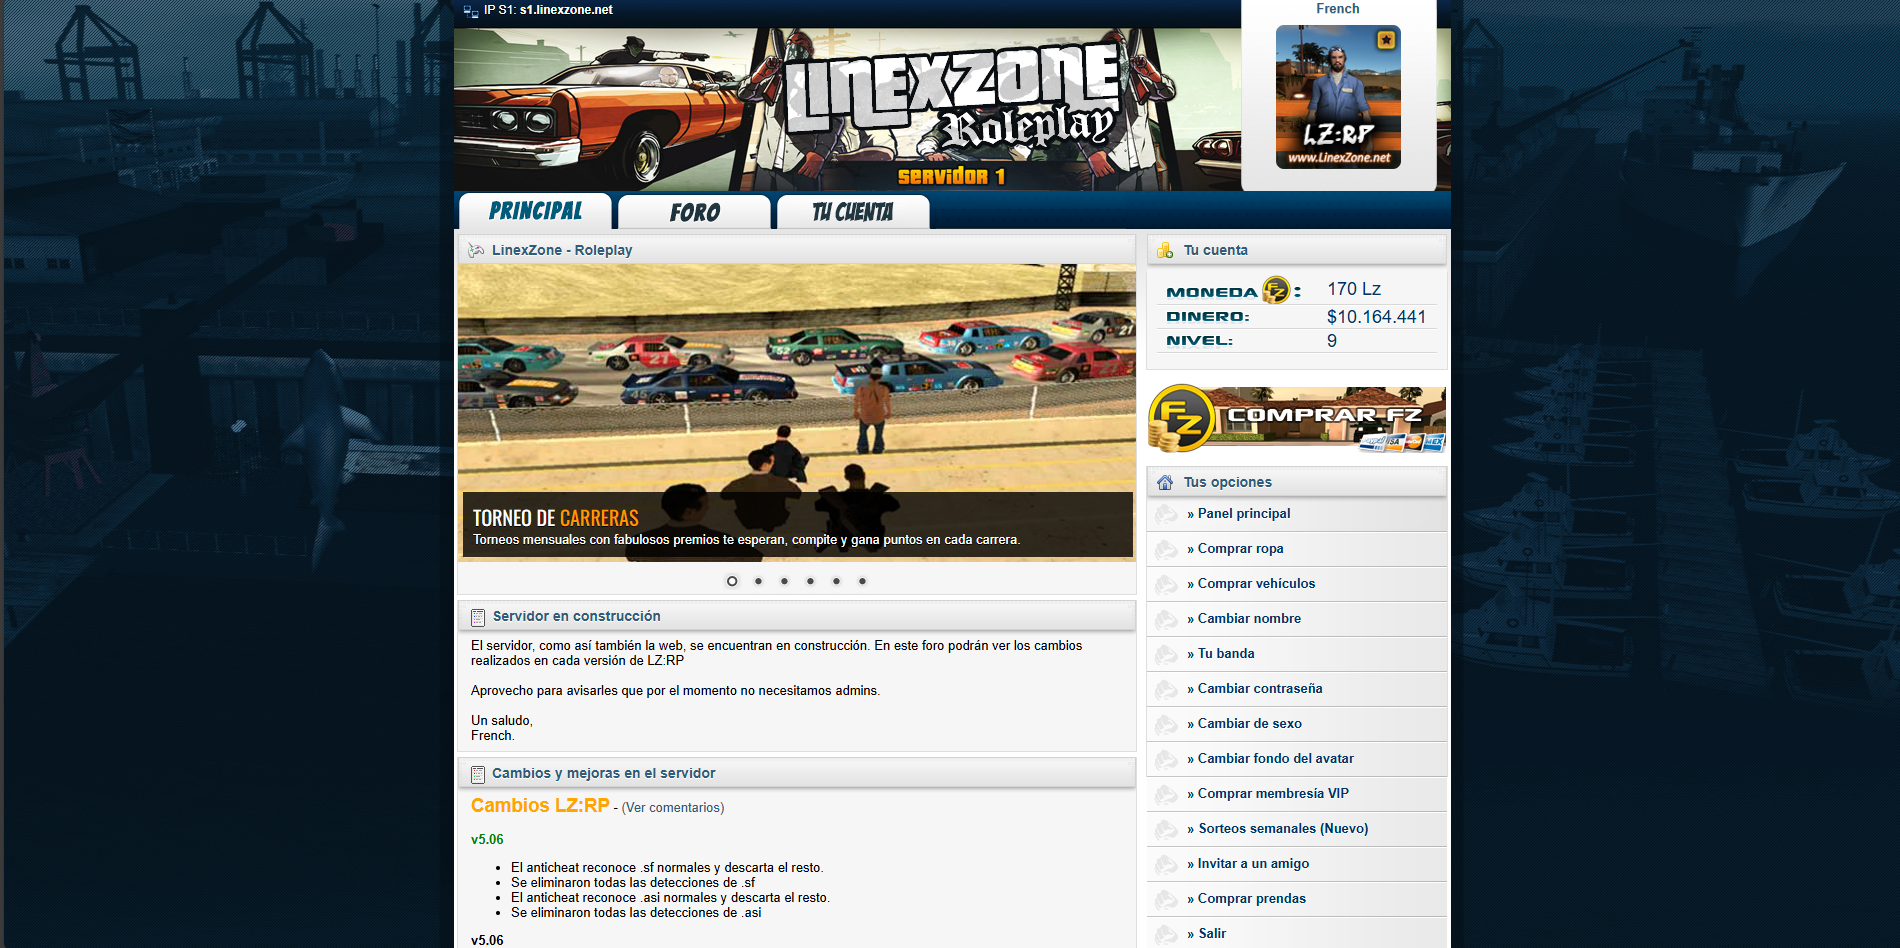Click the coins icon in Tu cuenta header
Image resolution: width=1900 pixels, height=948 pixels.
1165,250
